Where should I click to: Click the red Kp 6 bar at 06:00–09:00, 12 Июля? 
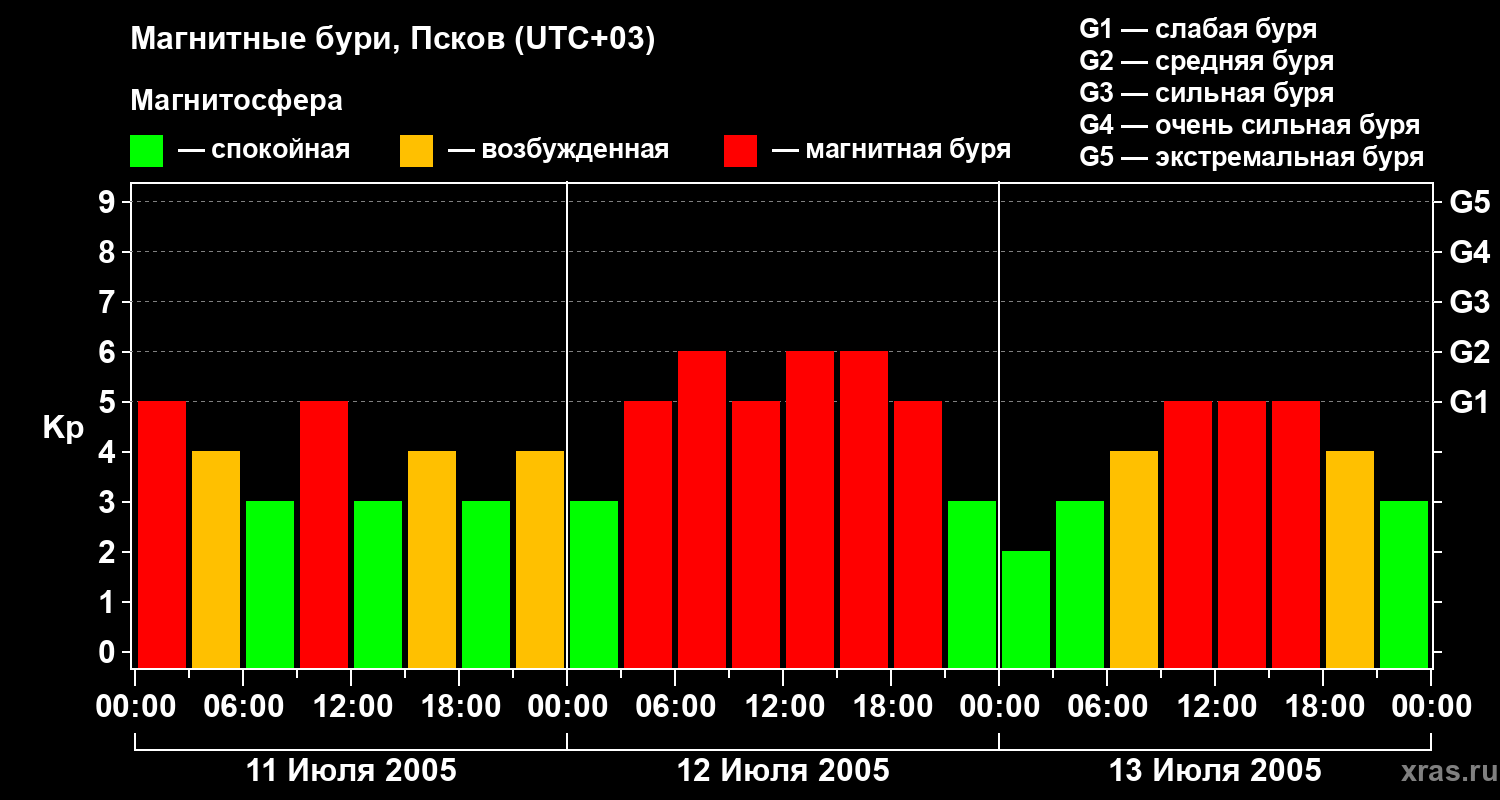702,509
